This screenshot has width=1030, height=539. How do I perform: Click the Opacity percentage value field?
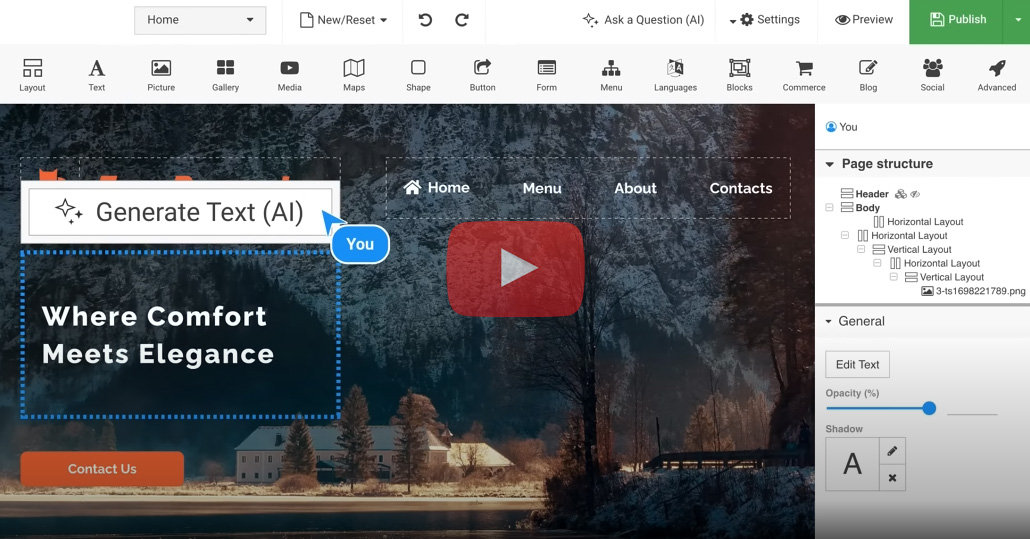point(972,407)
